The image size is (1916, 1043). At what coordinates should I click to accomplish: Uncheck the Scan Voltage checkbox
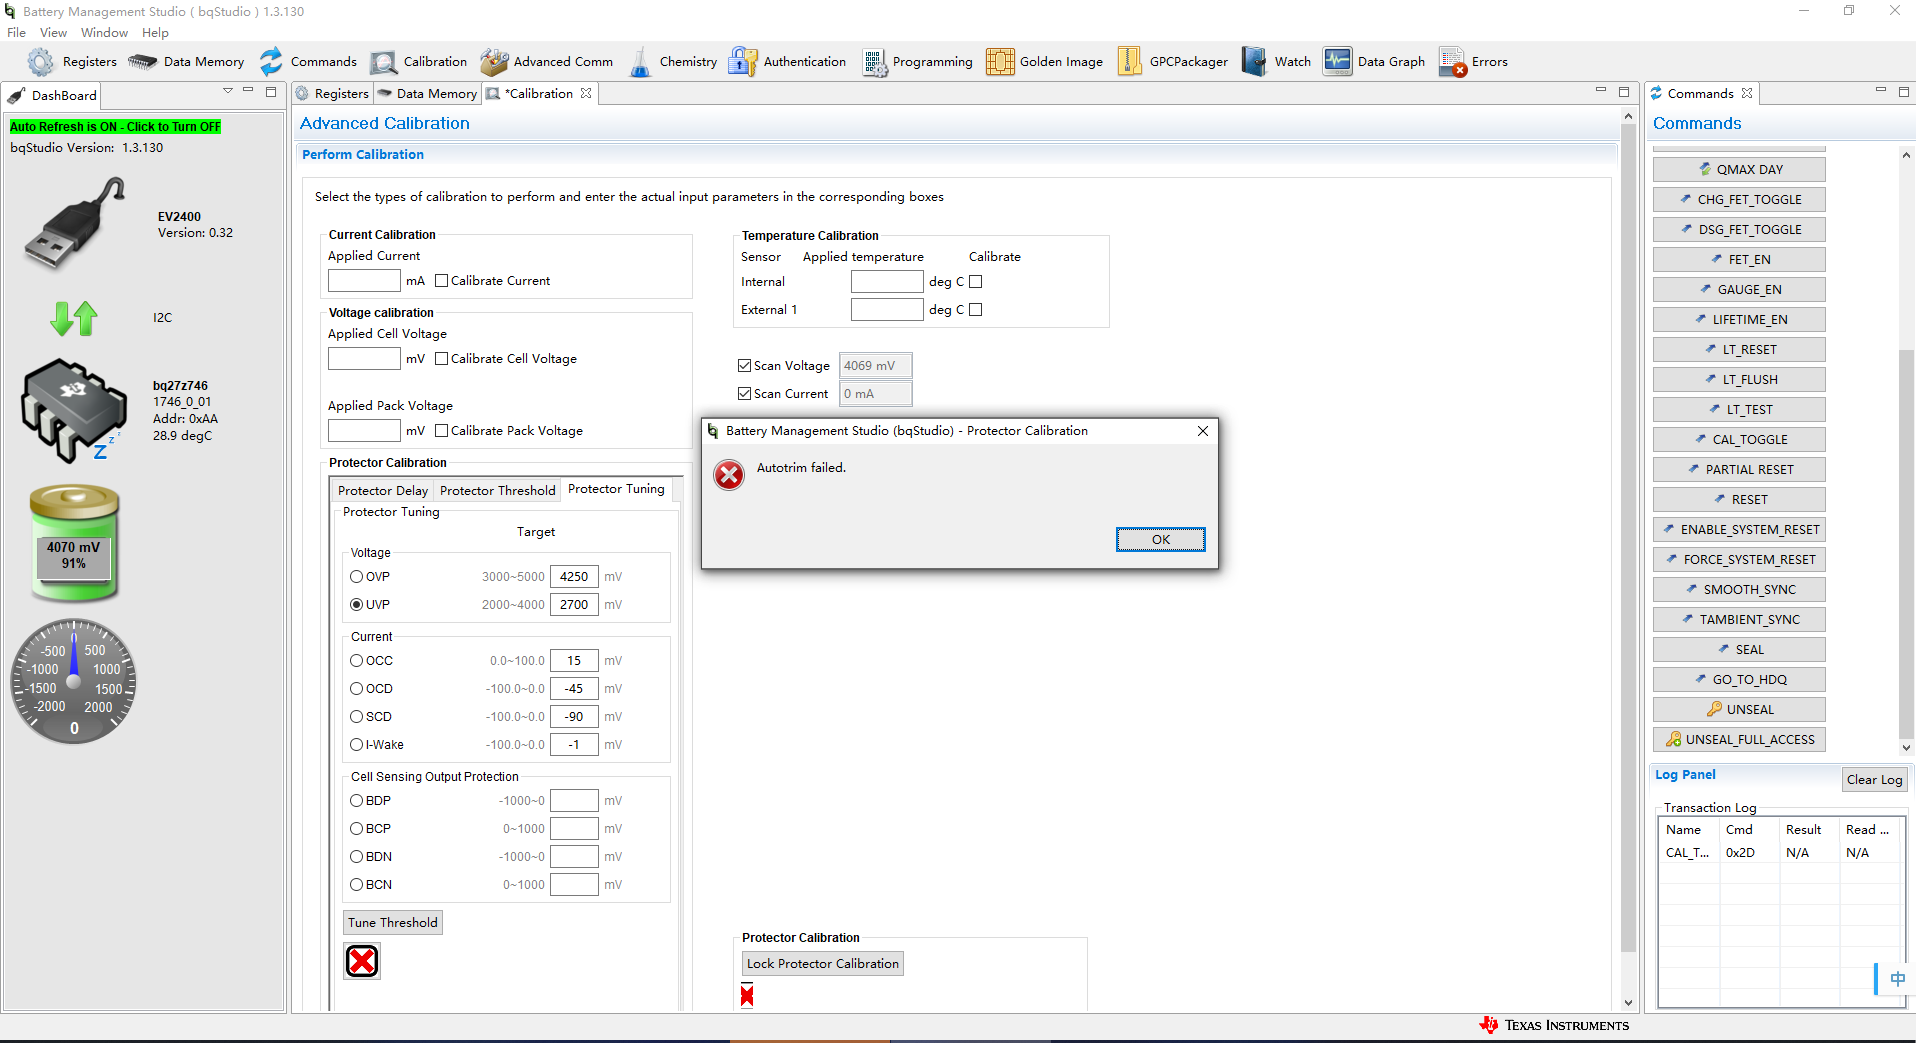point(744,366)
